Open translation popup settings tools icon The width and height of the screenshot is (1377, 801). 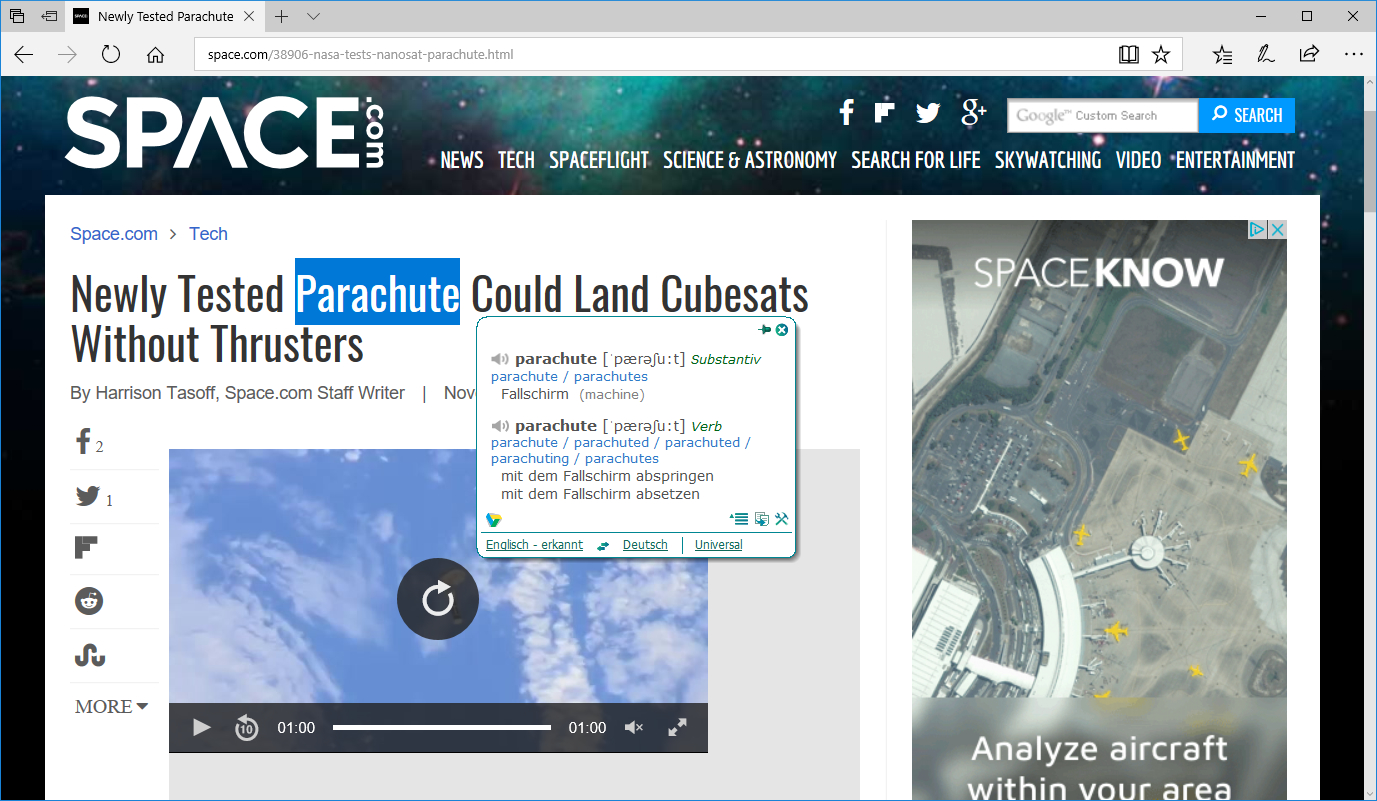click(782, 519)
